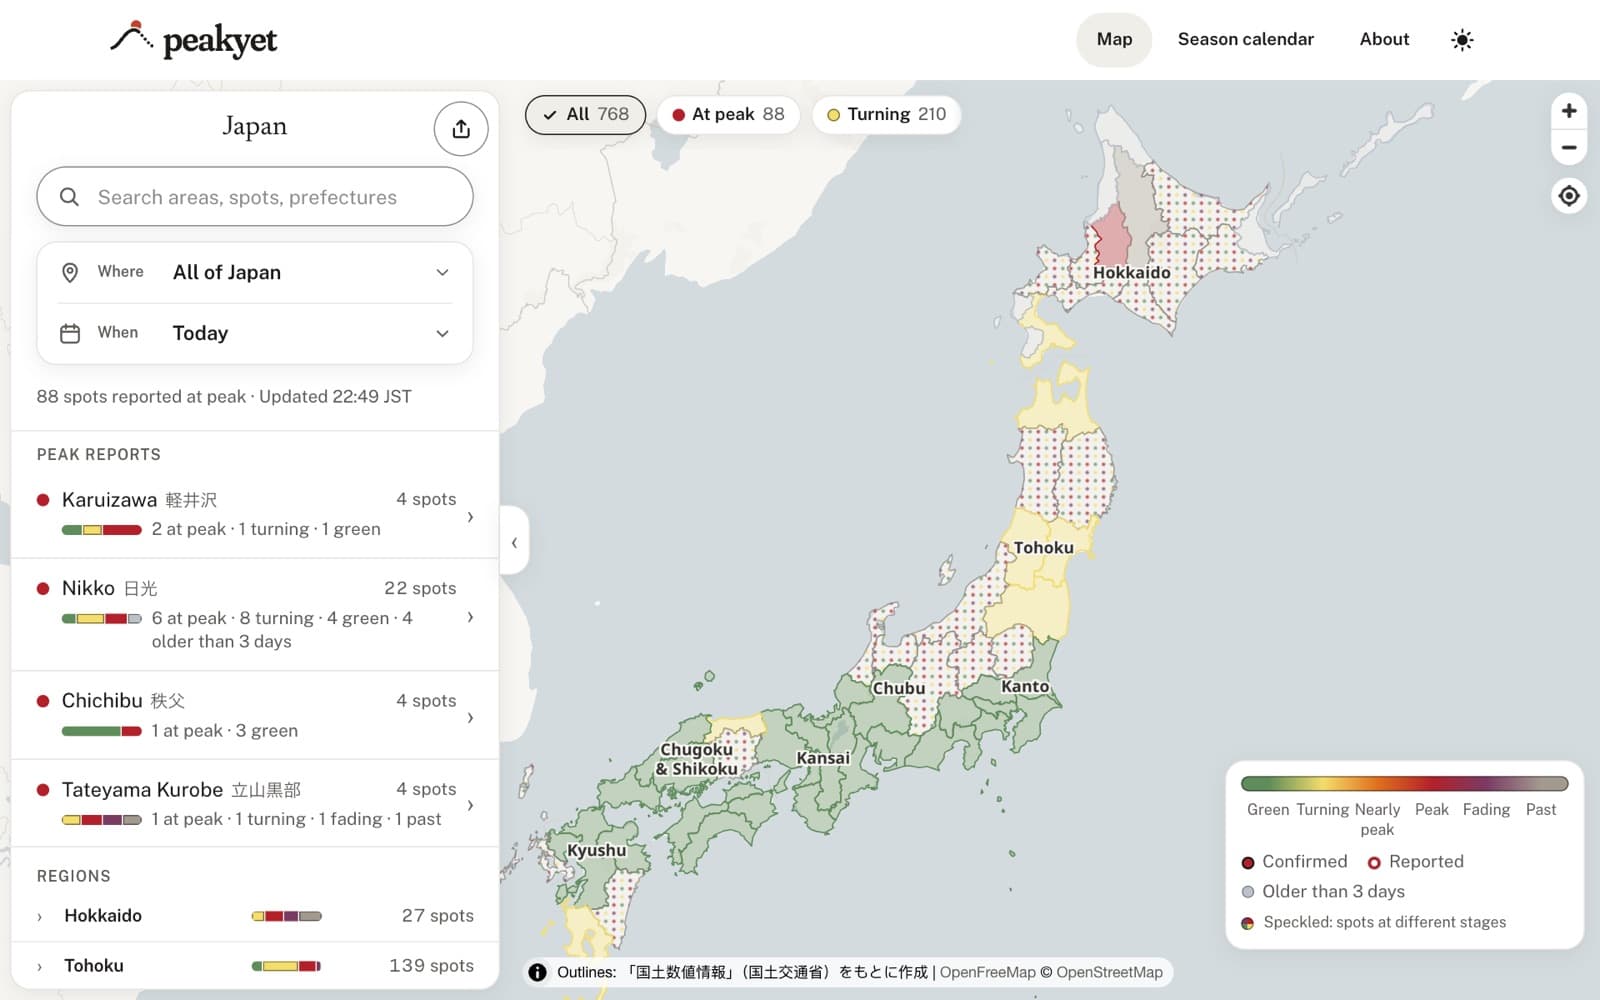The image size is (1600, 1000).
Task: Click the Hokkaido region stage color bar
Action: (286, 916)
